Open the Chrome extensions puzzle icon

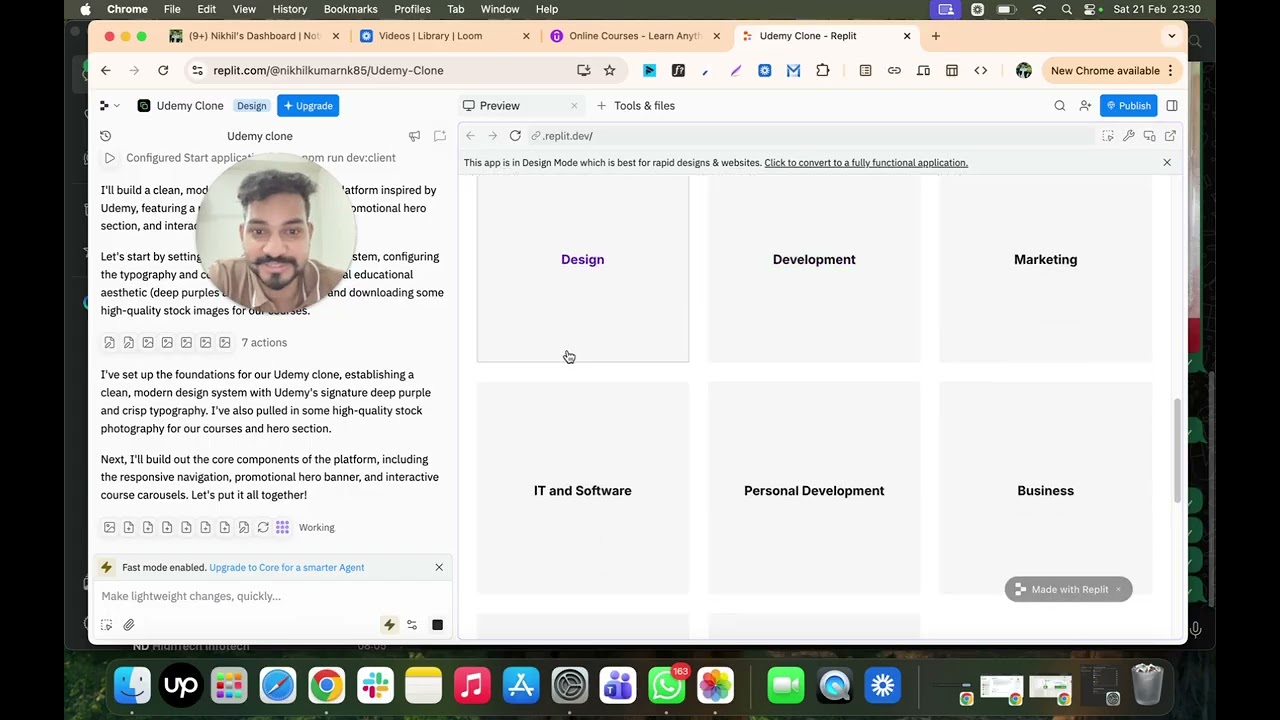[823, 71]
